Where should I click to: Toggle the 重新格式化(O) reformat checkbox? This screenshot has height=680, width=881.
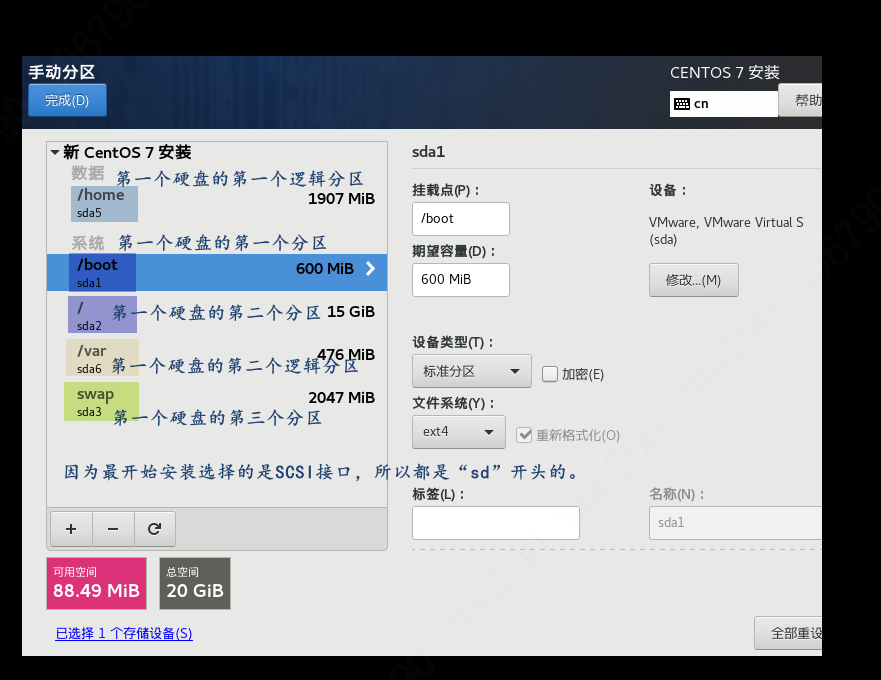point(524,435)
